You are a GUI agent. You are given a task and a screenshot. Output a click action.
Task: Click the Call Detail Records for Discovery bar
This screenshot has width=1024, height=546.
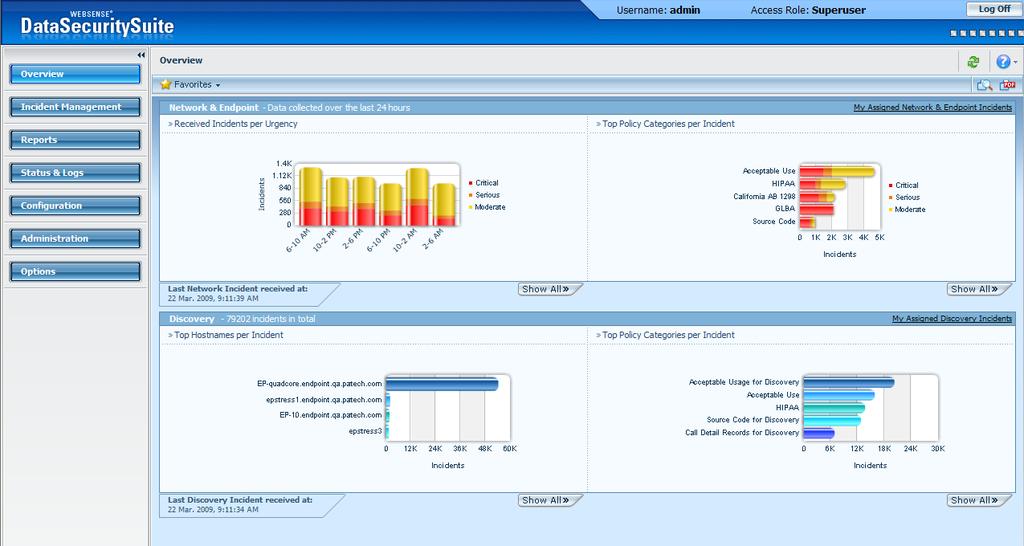(x=819, y=433)
